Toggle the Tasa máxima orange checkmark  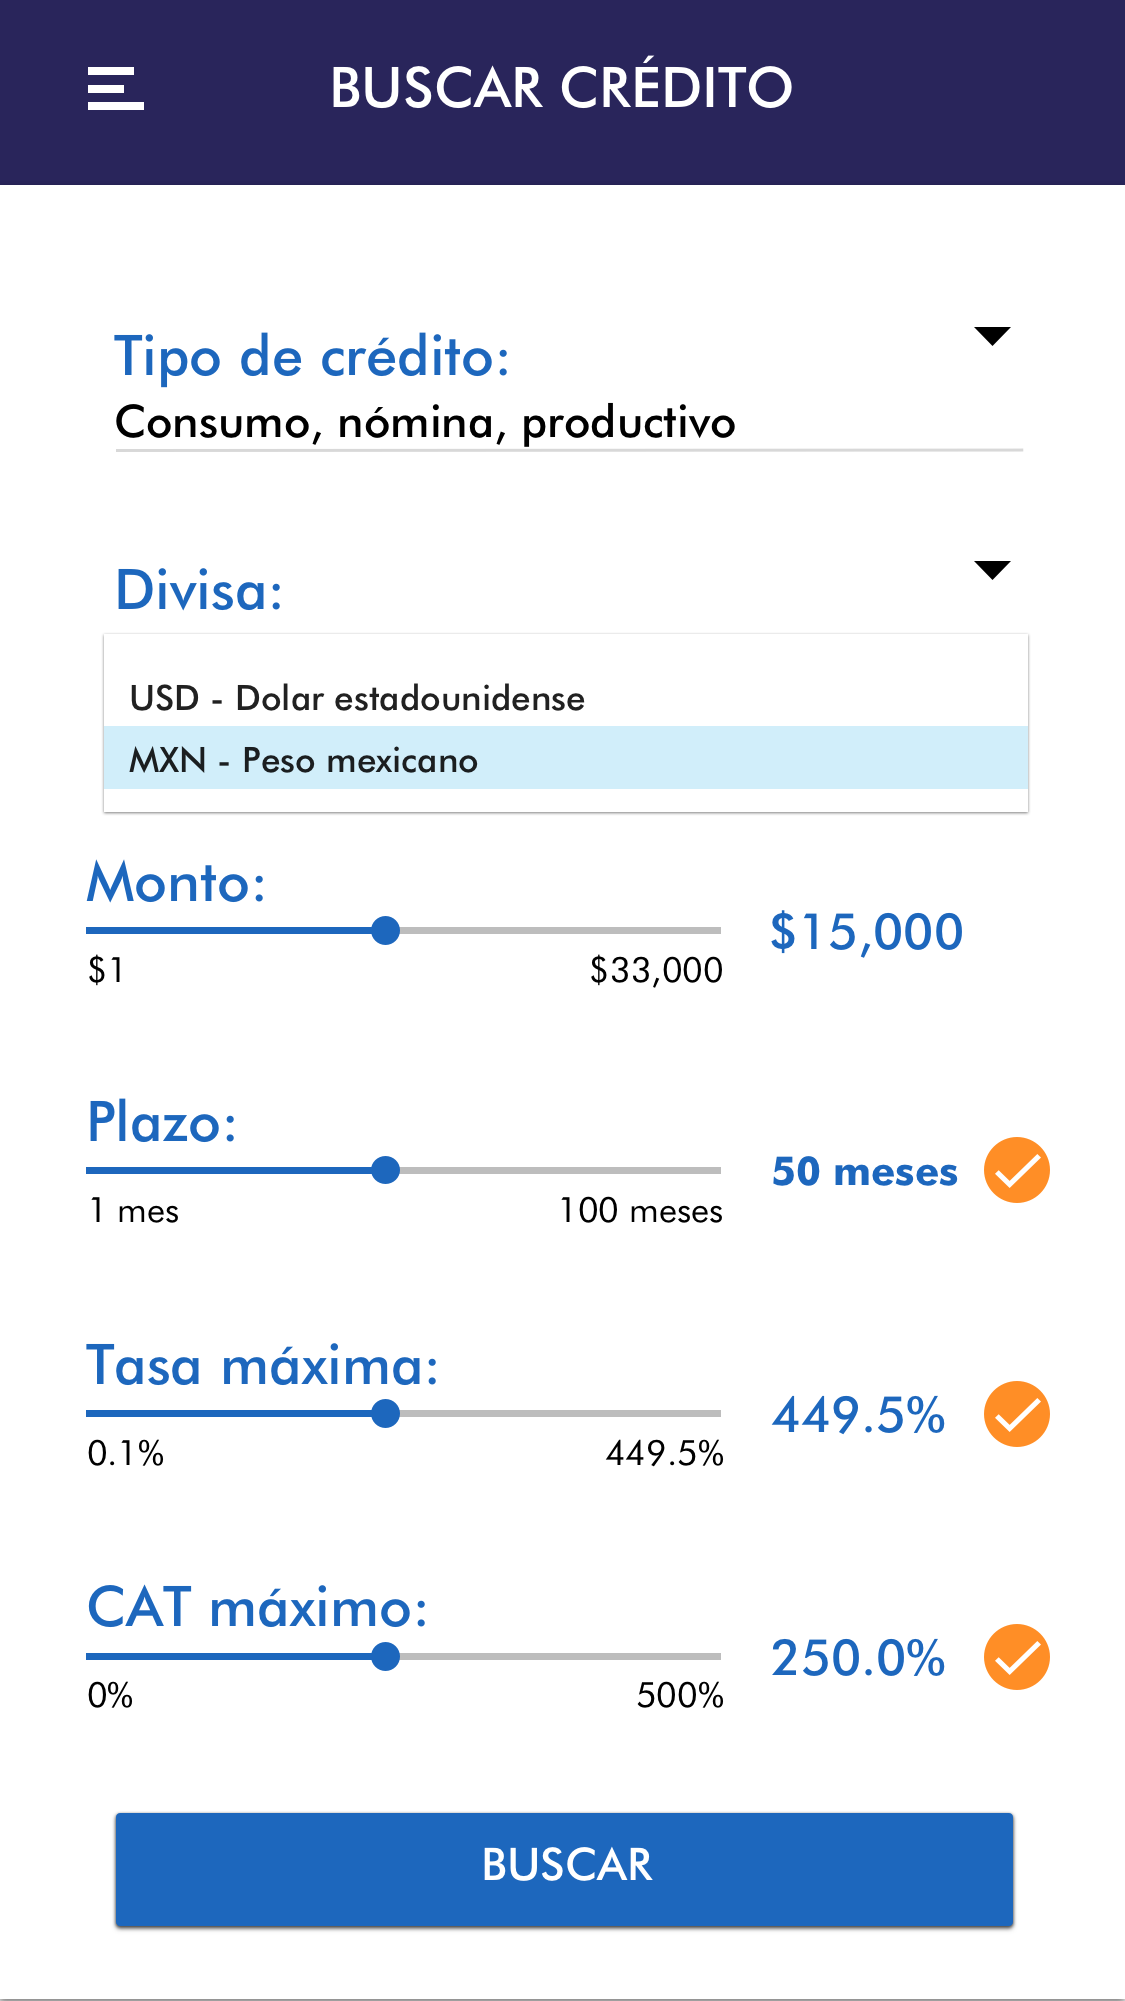click(x=1016, y=1414)
